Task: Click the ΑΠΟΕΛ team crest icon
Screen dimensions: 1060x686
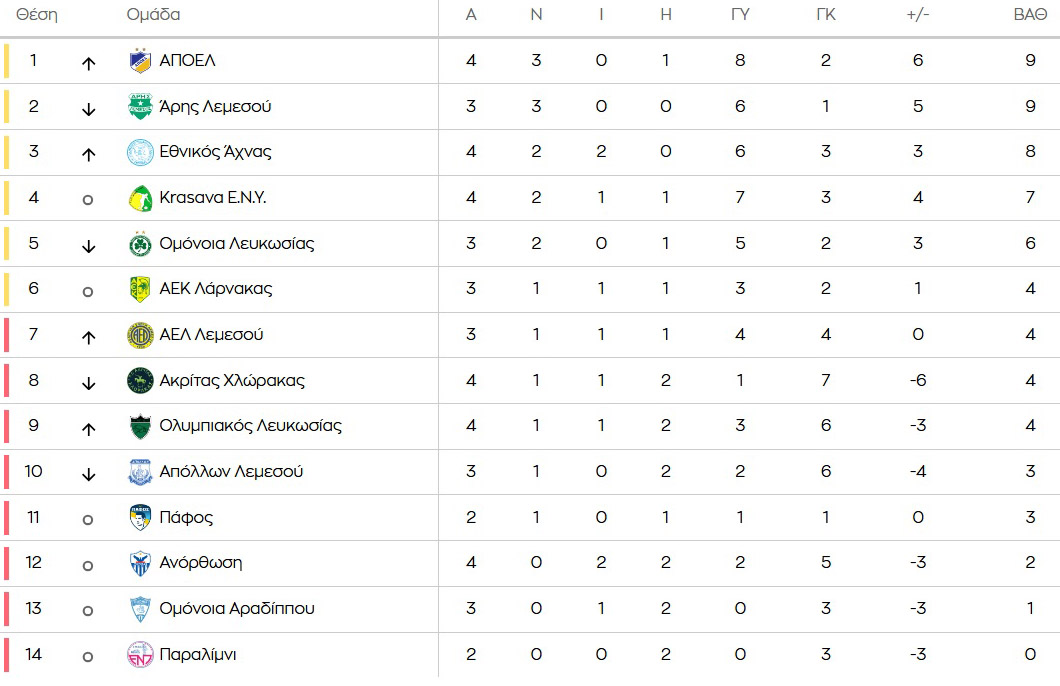Action: (x=140, y=61)
